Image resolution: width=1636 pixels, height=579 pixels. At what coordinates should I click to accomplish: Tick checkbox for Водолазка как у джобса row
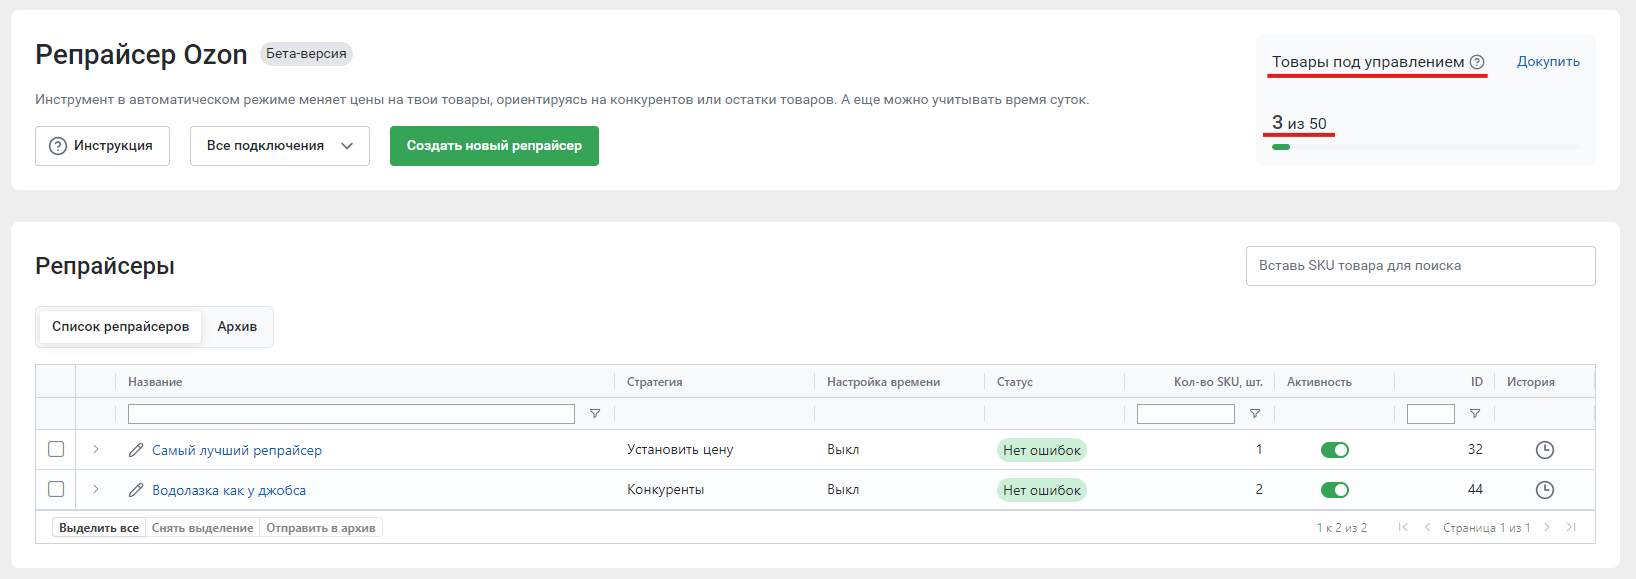coord(56,489)
